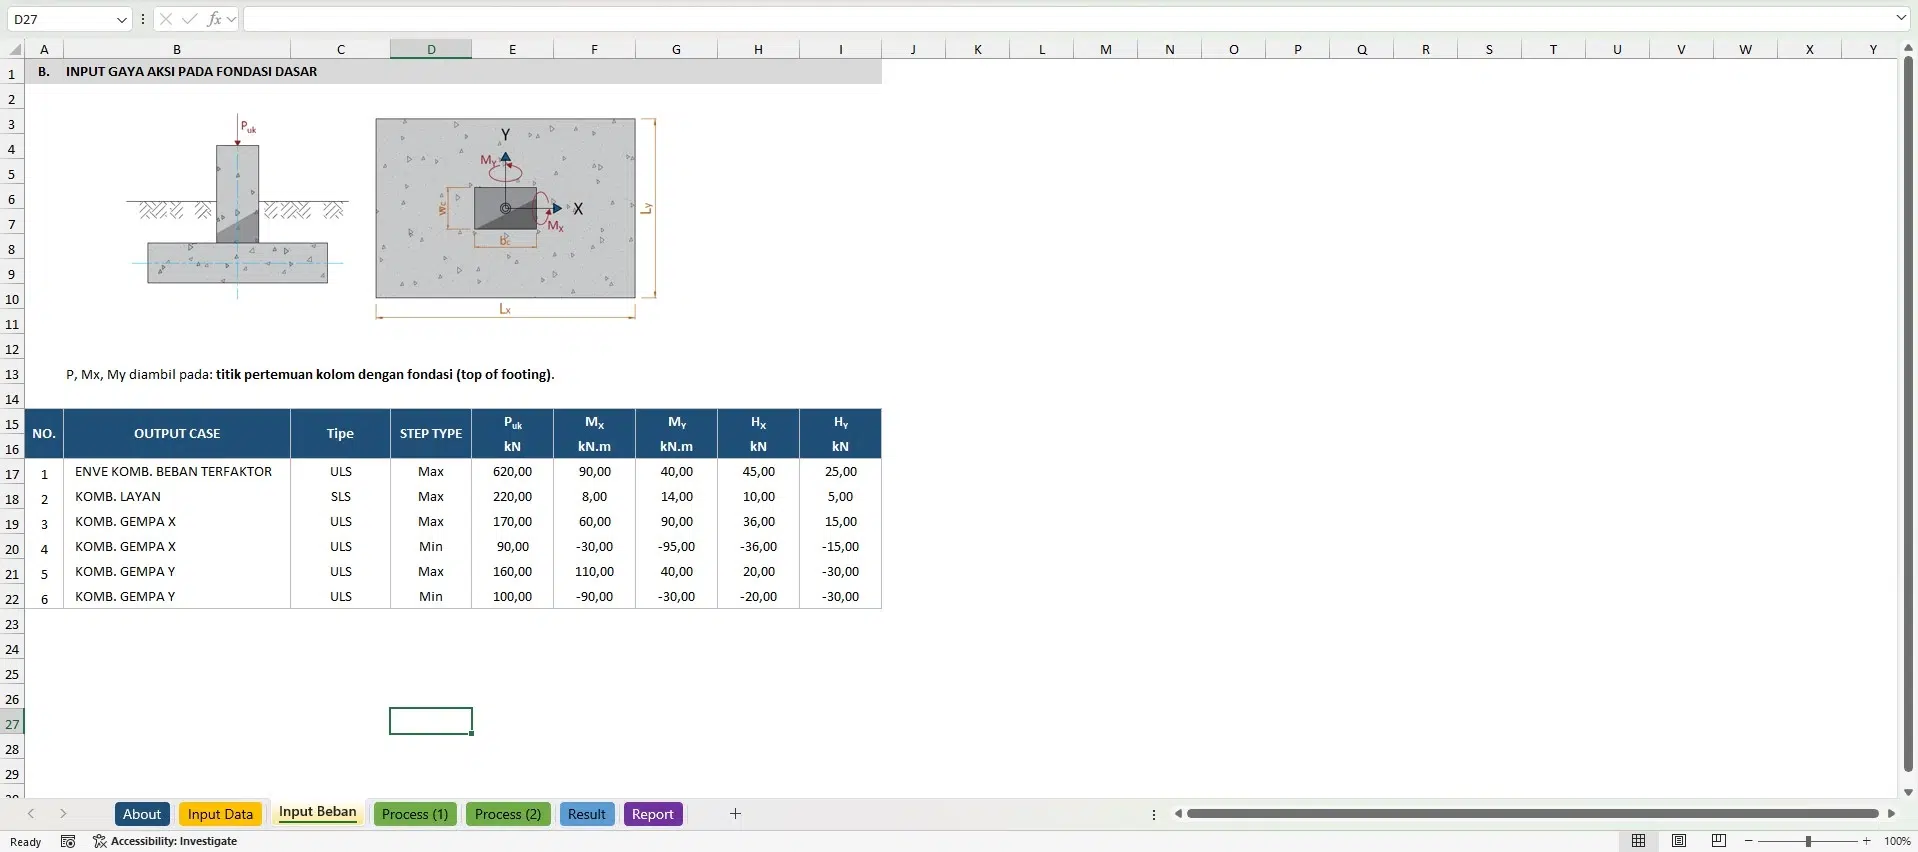The image size is (1918, 852).
Task: Click the zoom in plus button
Action: tap(1866, 841)
